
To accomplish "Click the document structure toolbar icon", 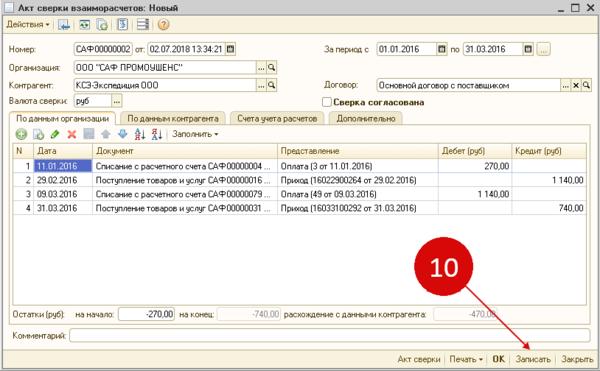I will [x=122, y=24].
